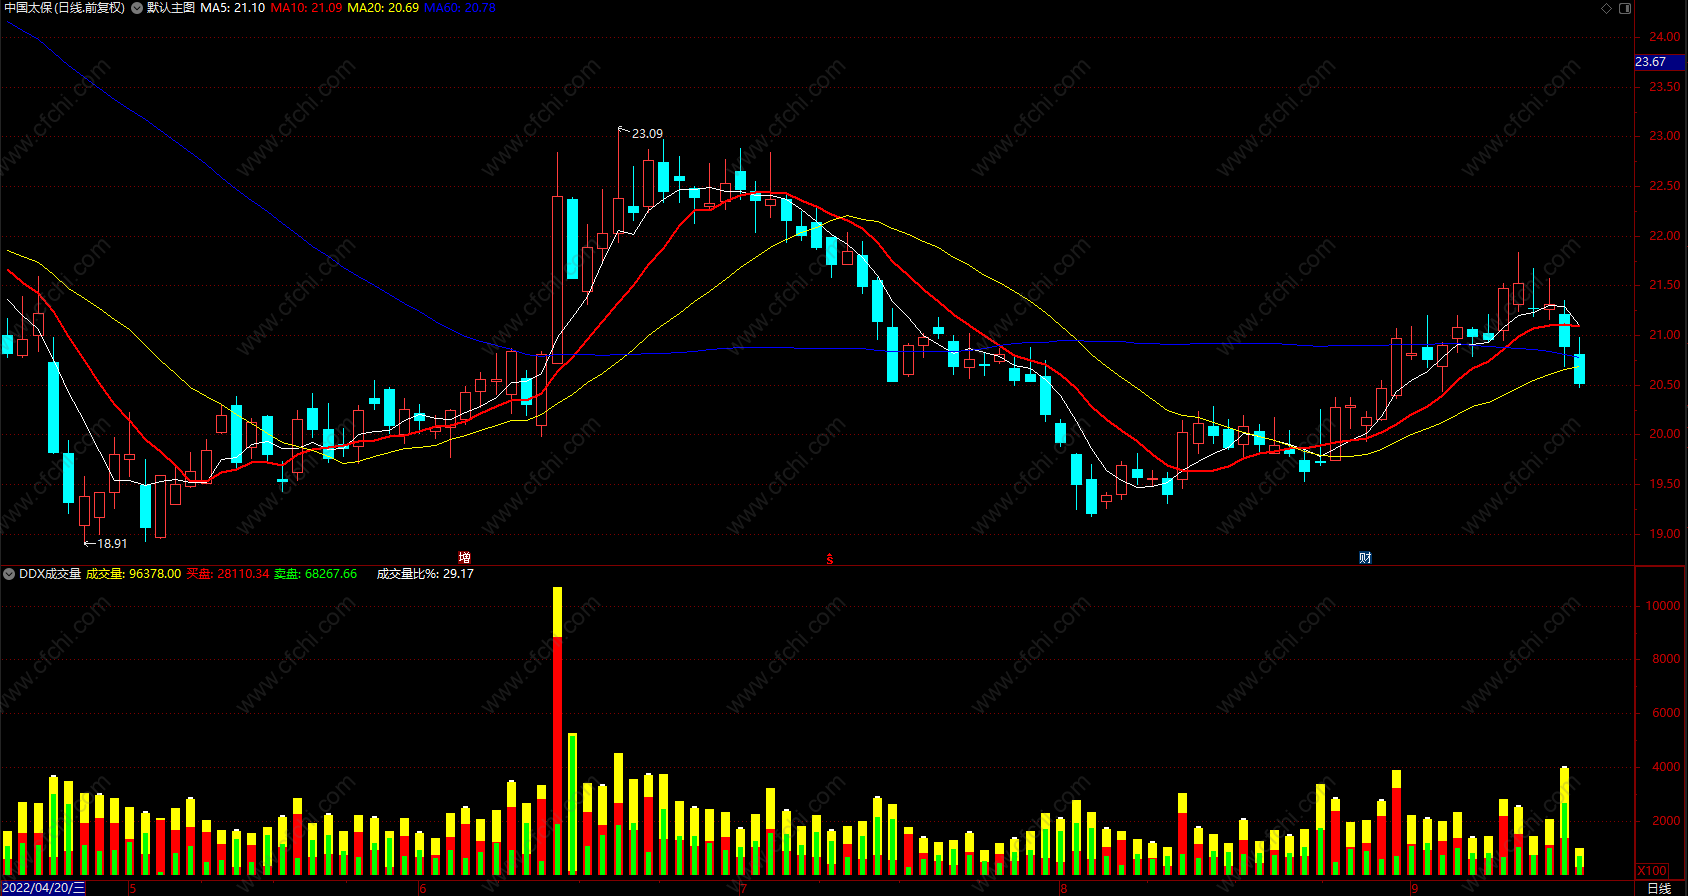Click the 成交量比%: 29.17 readout

click(425, 574)
